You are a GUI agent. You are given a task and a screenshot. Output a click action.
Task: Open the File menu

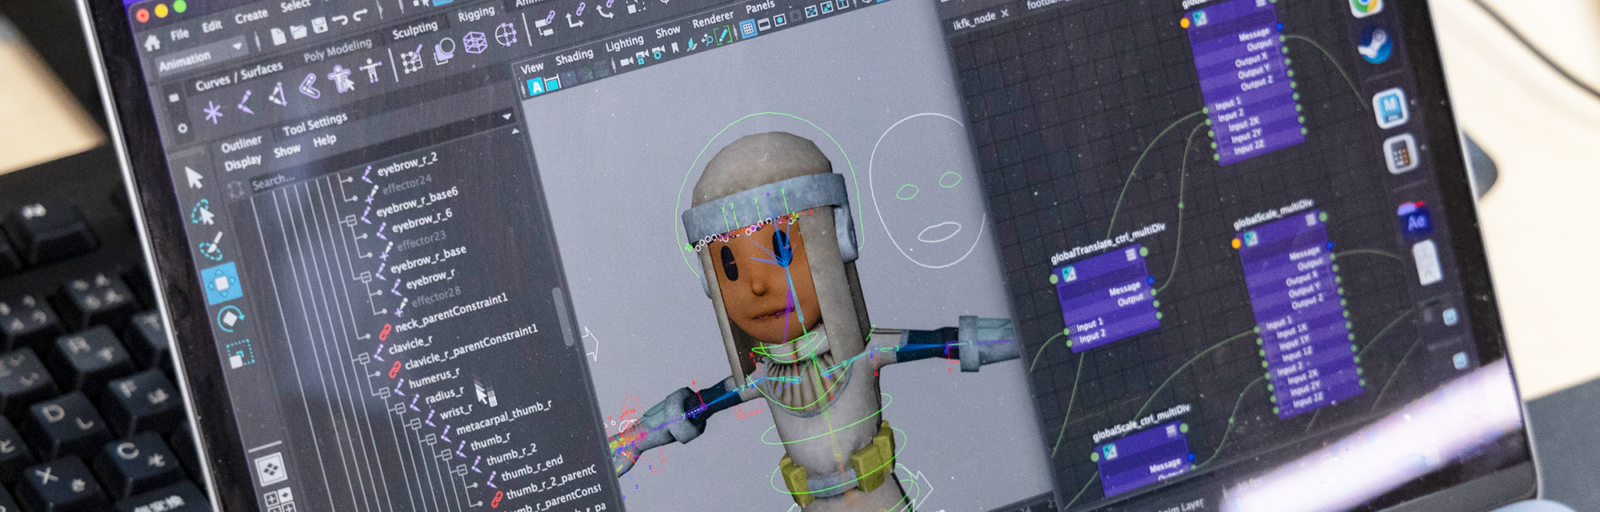pos(180,34)
